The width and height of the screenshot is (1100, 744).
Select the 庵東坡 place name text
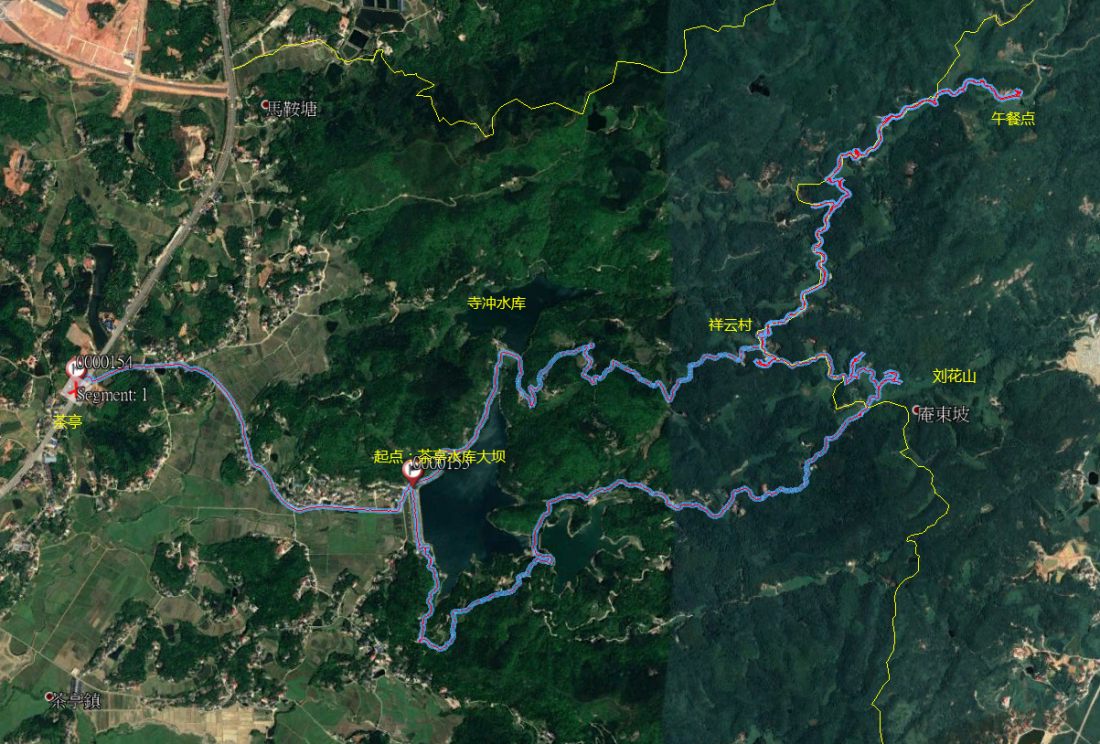click(x=944, y=414)
